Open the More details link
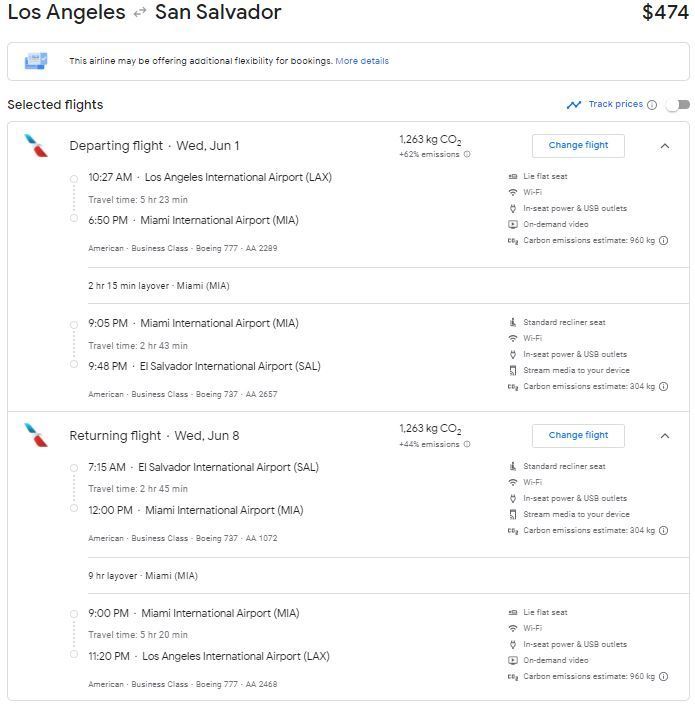The image size is (695, 711). 362,61
